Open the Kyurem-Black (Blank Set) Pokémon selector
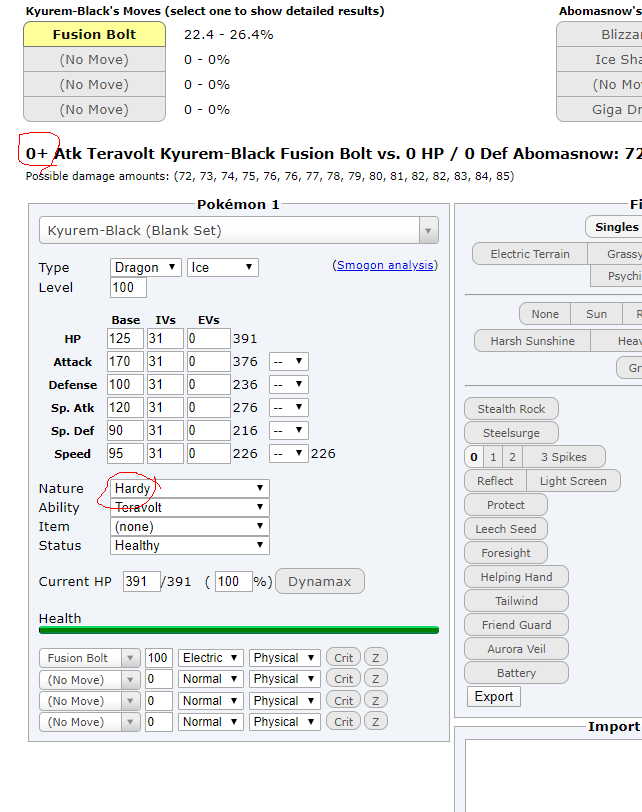 click(238, 230)
